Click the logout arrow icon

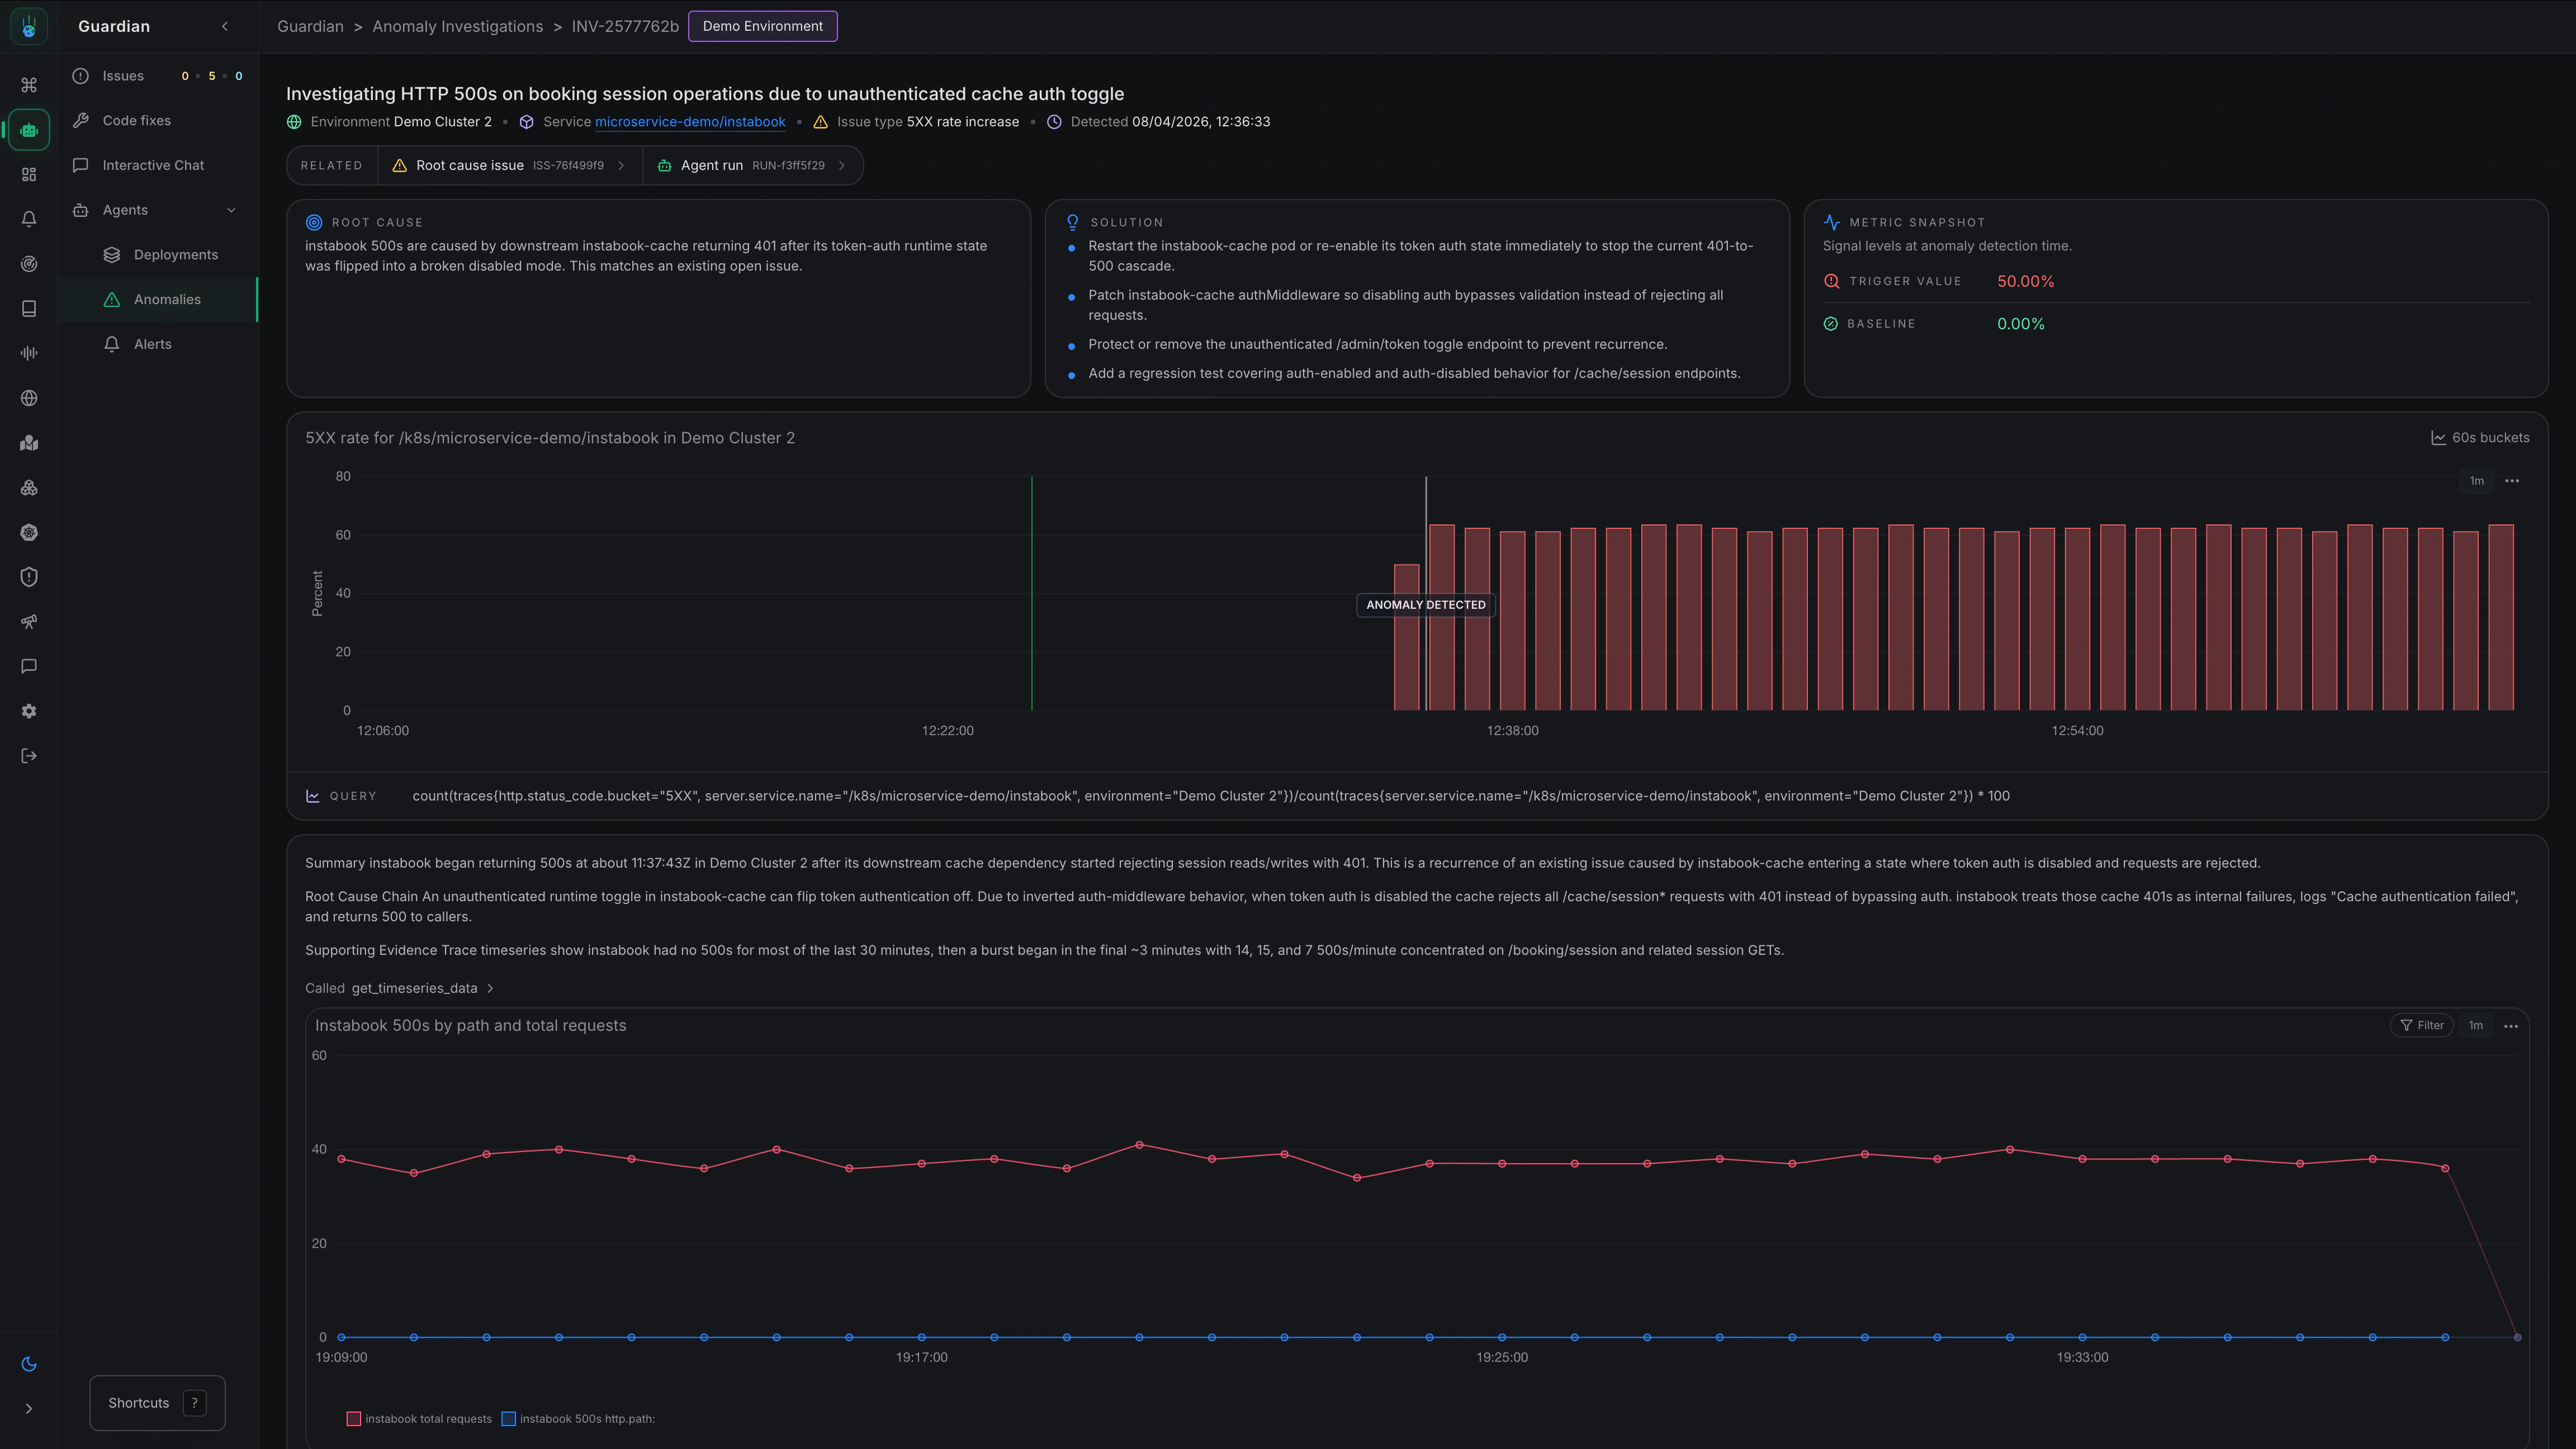pyautogui.click(x=29, y=756)
